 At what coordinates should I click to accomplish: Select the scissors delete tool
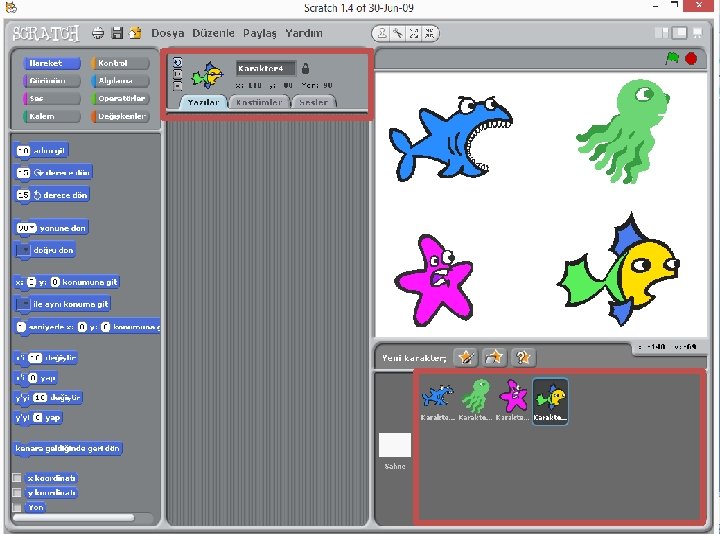398,34
